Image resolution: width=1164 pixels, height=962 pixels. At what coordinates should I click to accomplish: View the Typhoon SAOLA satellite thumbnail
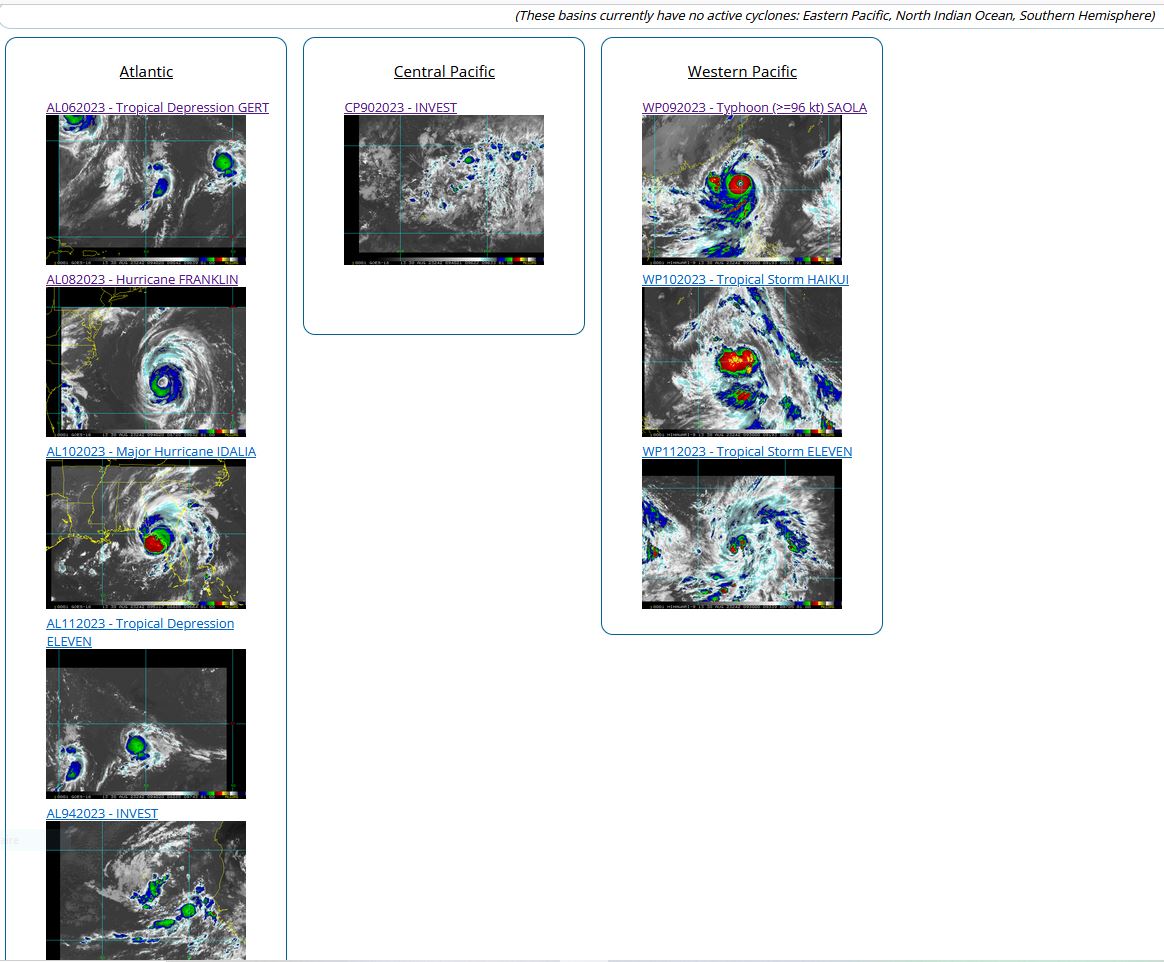[x=742, y=189]
